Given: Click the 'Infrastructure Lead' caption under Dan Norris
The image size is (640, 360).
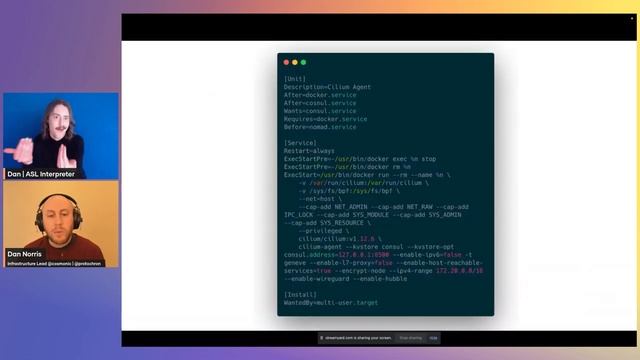Looking at the screenshot, I should (54, 264).
